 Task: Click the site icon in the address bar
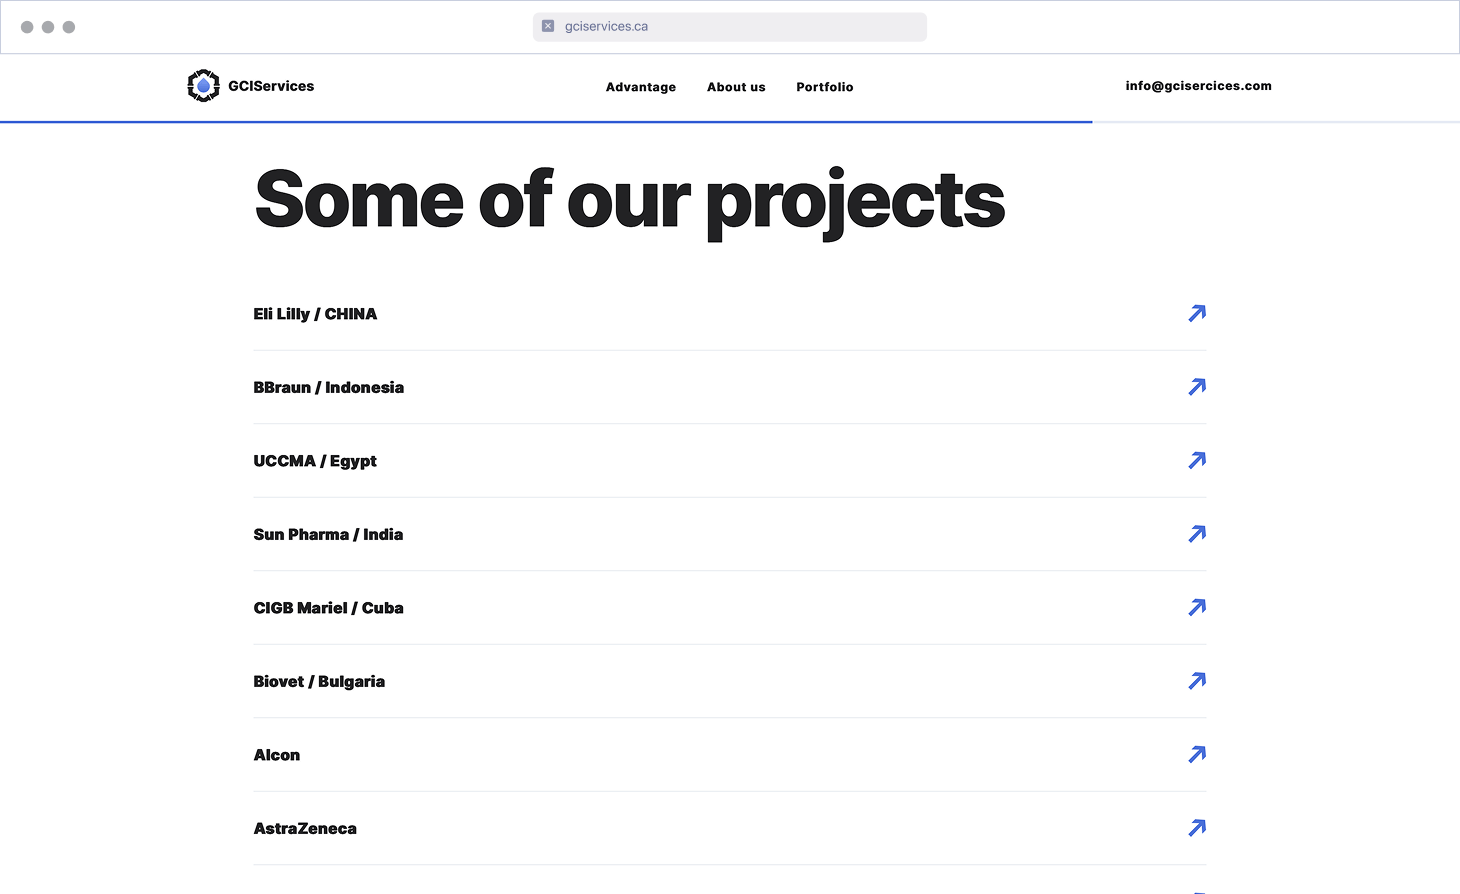[548, 26]
